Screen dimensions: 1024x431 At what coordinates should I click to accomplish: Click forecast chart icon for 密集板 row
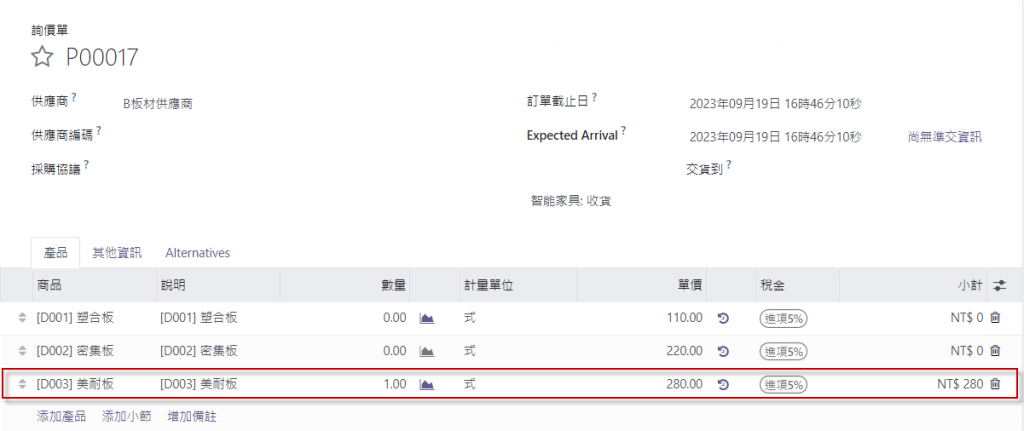[x=426, y=351]
